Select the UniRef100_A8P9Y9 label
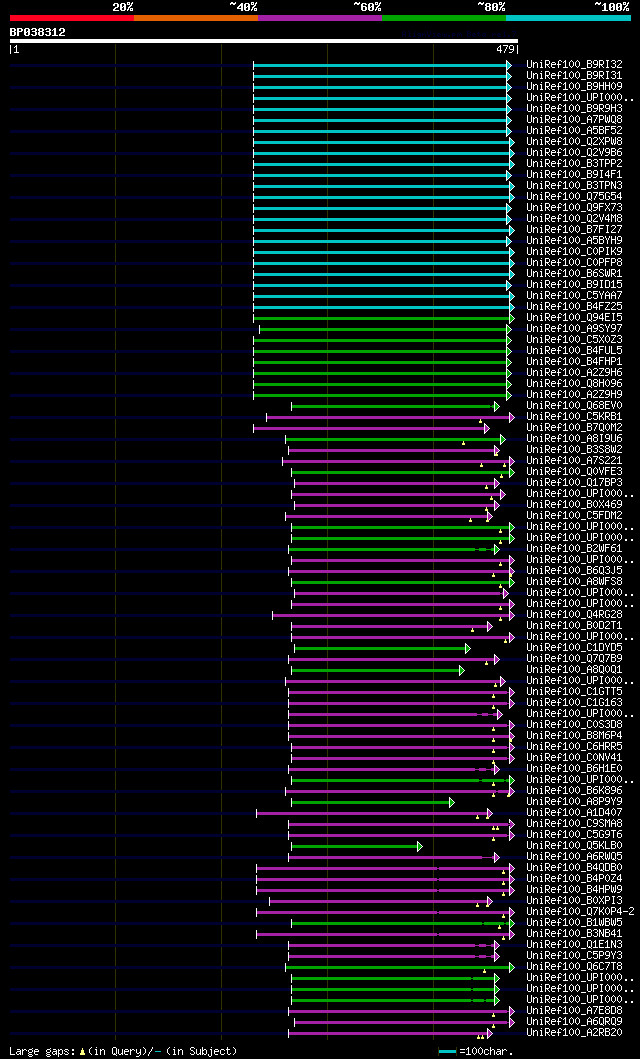Screen dimensions: 640x1059 (575, 801)
